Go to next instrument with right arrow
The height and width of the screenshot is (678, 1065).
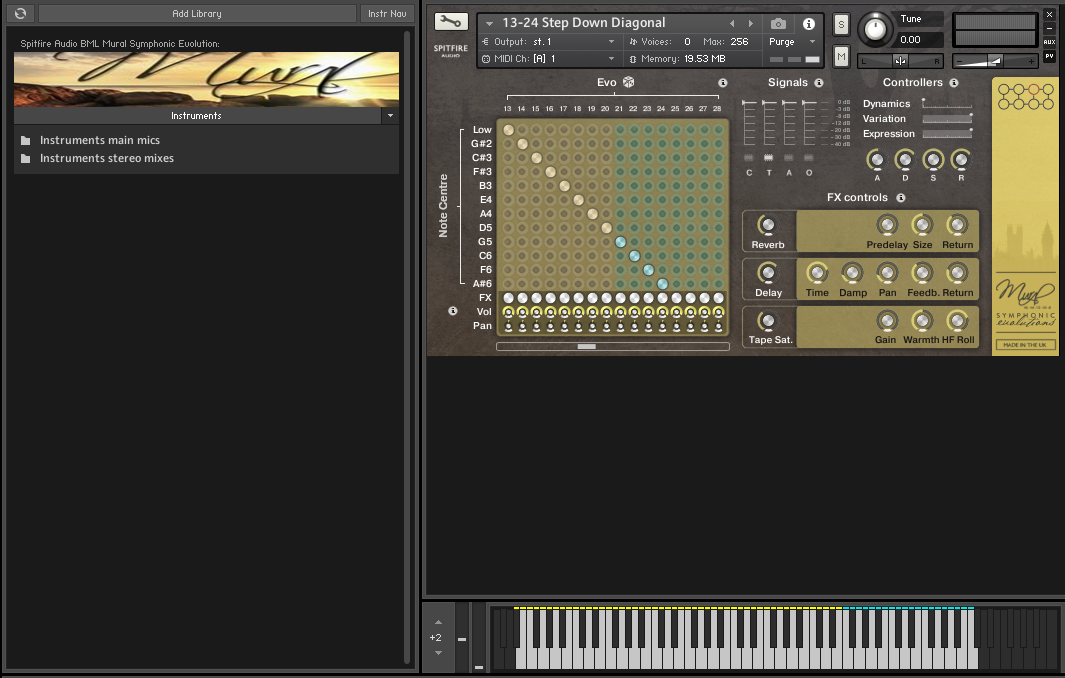[751, 24]
